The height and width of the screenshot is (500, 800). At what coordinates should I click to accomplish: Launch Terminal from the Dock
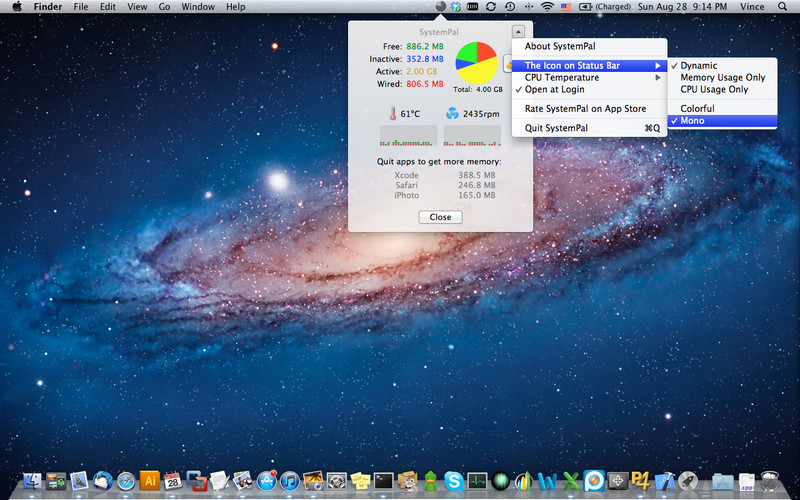[x=384, y=481]
